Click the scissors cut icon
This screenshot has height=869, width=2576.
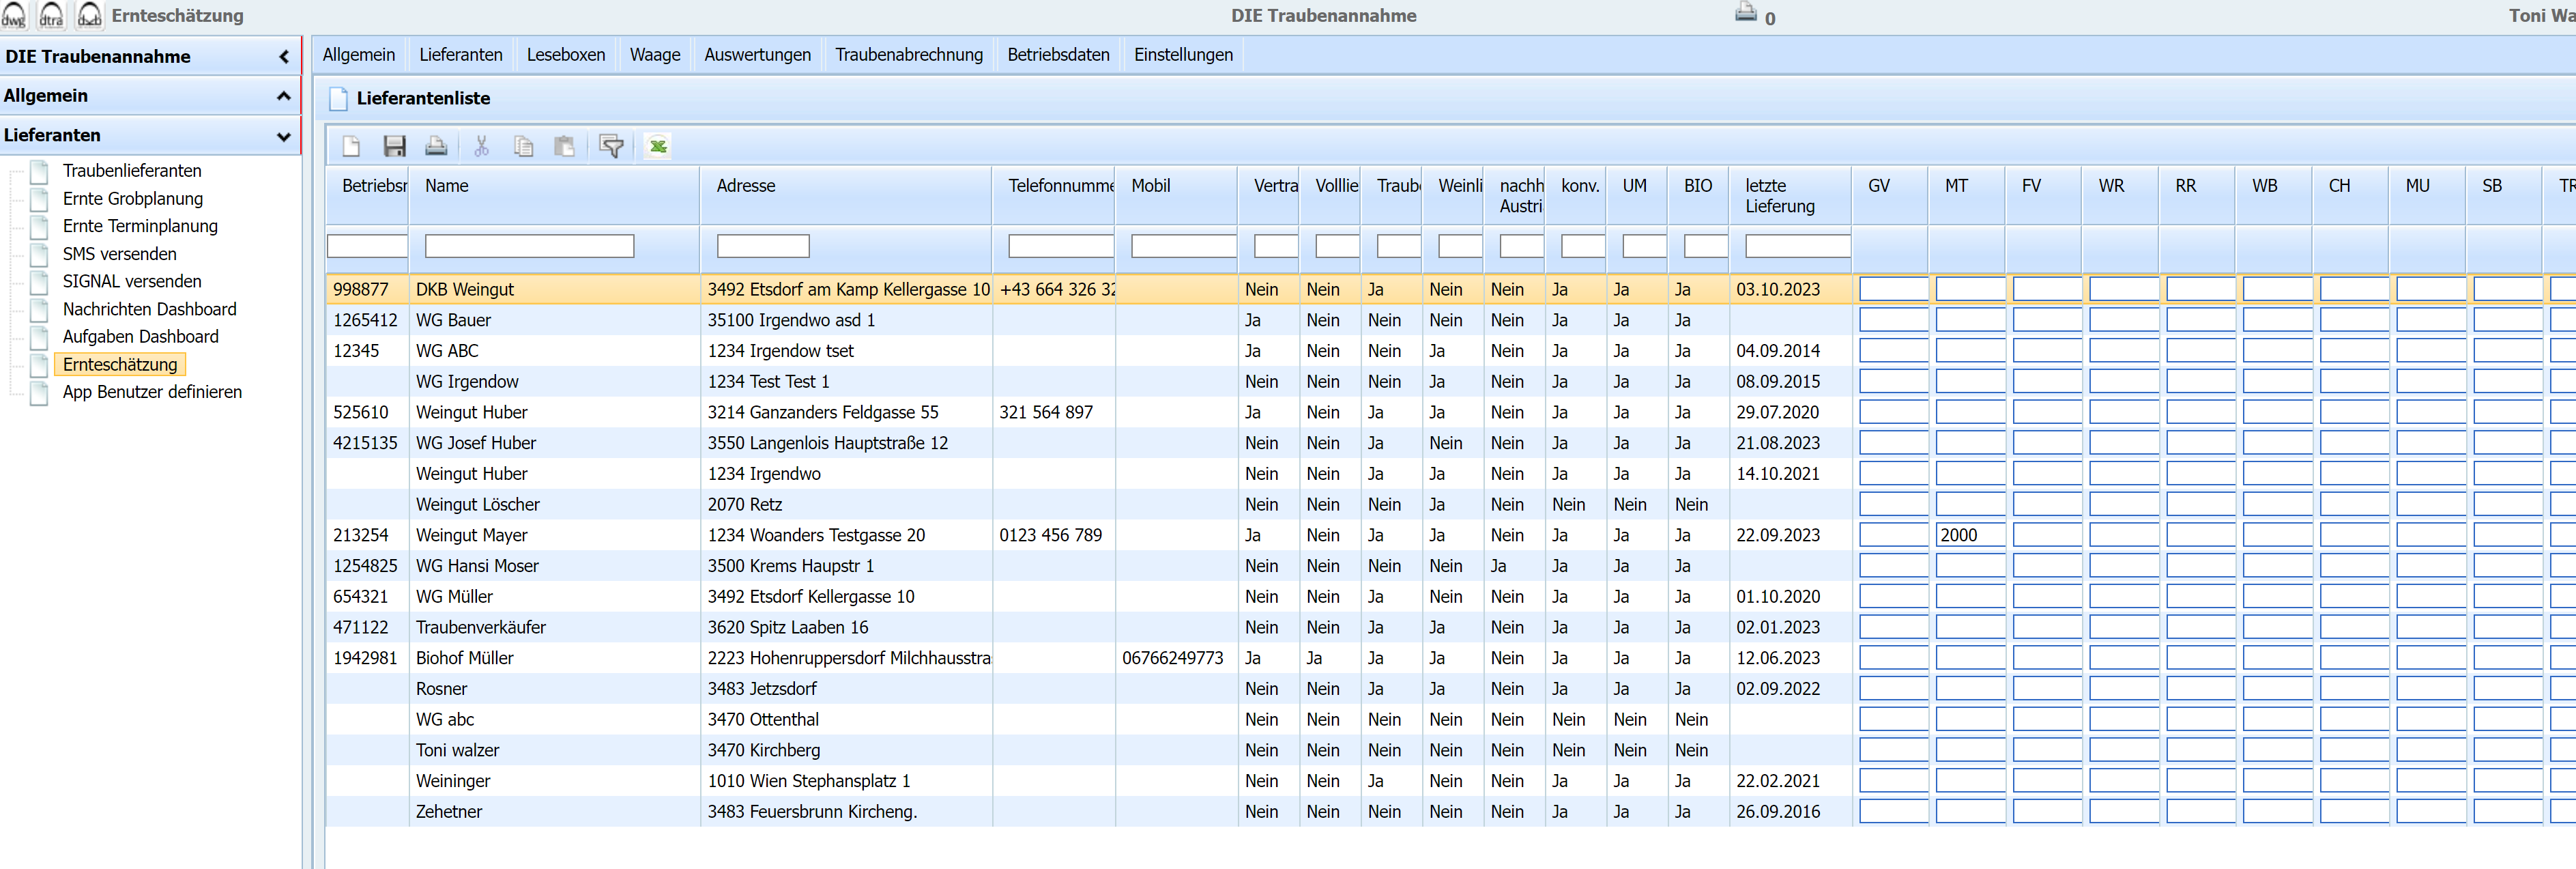coord(481,146)
